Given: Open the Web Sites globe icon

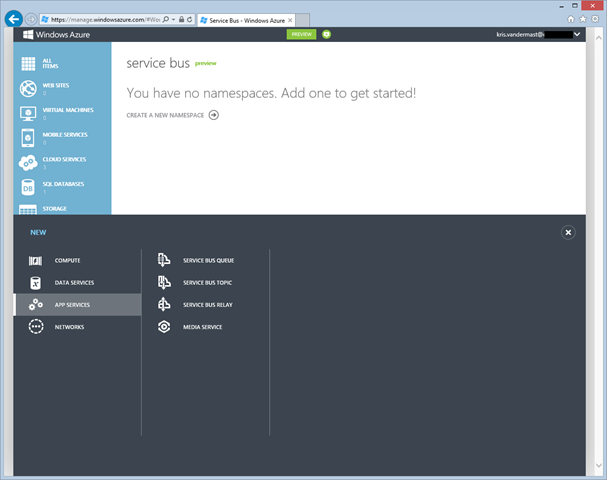Looking at the screenshot, I should [28, 89].
